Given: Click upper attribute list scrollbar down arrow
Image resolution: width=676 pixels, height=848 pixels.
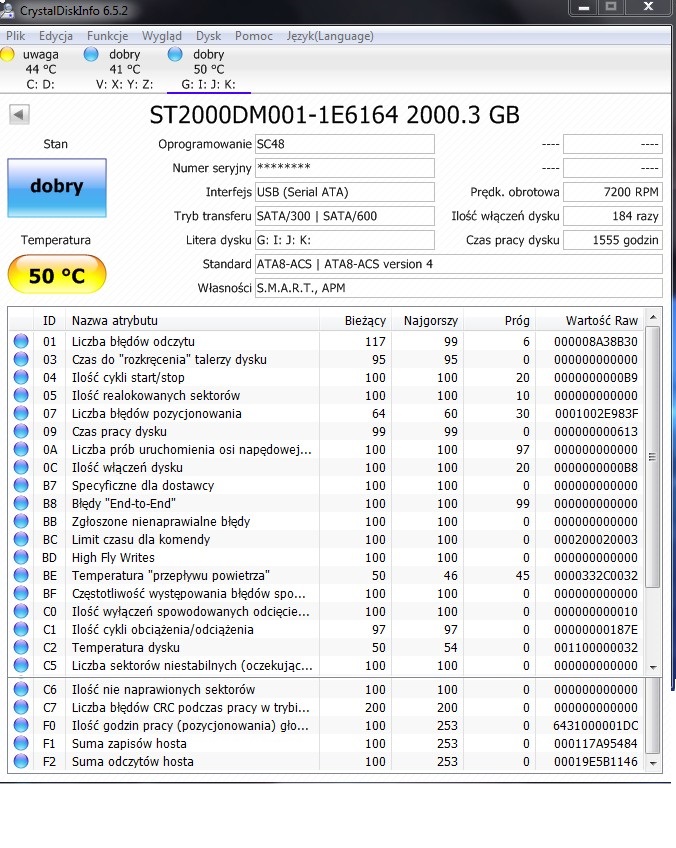Looking at the screenshot, I should click(x=653, y=667).
